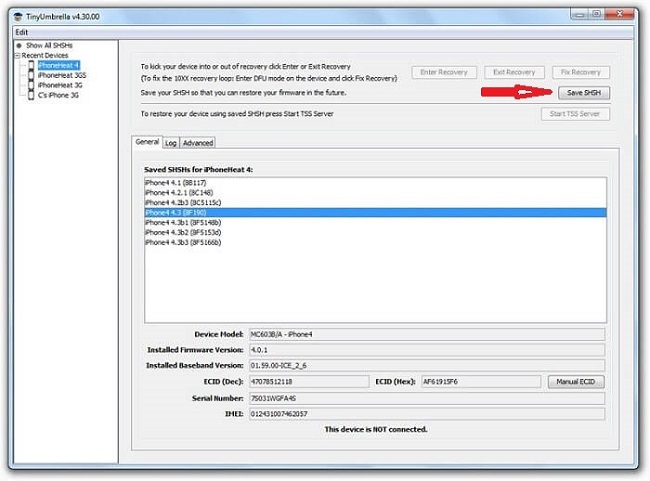
Task: Select iPhone4 4.3b3 (8F5166b) SHSH entry
Action: pyautogui.click(x=183, y=243)
